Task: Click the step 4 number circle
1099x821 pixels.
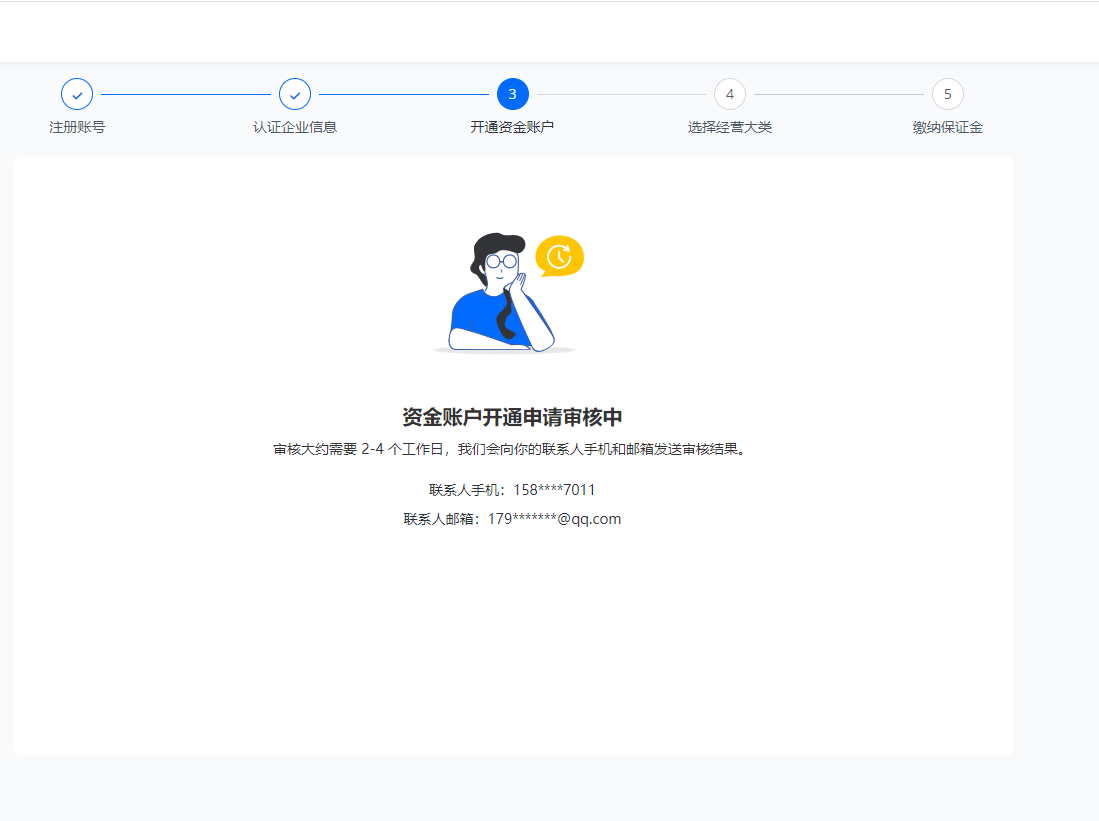Action: 730,94
